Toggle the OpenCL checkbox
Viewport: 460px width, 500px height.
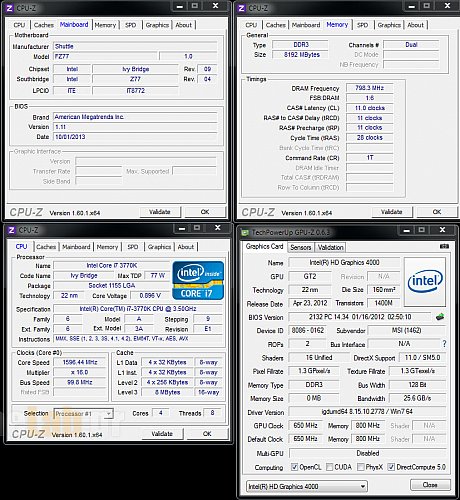coord(294,467)
